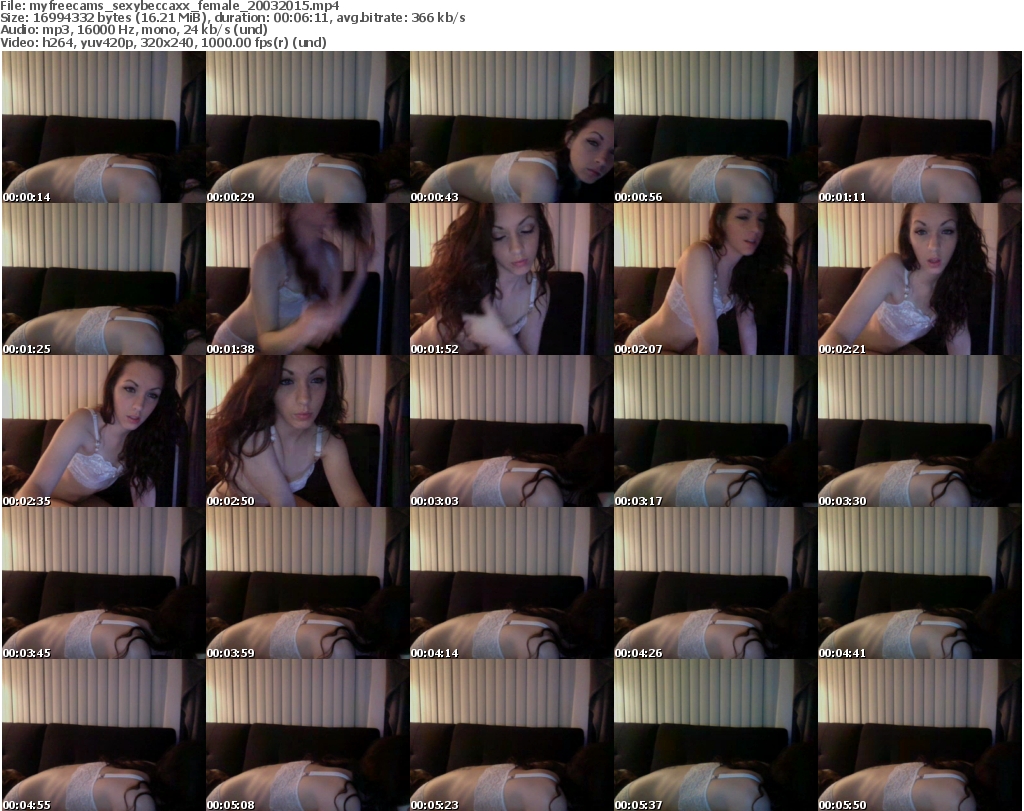This screenshot has height=811, width=1024.
Task: Choose the thumbnail at 00:02:07
Action: 715,279
